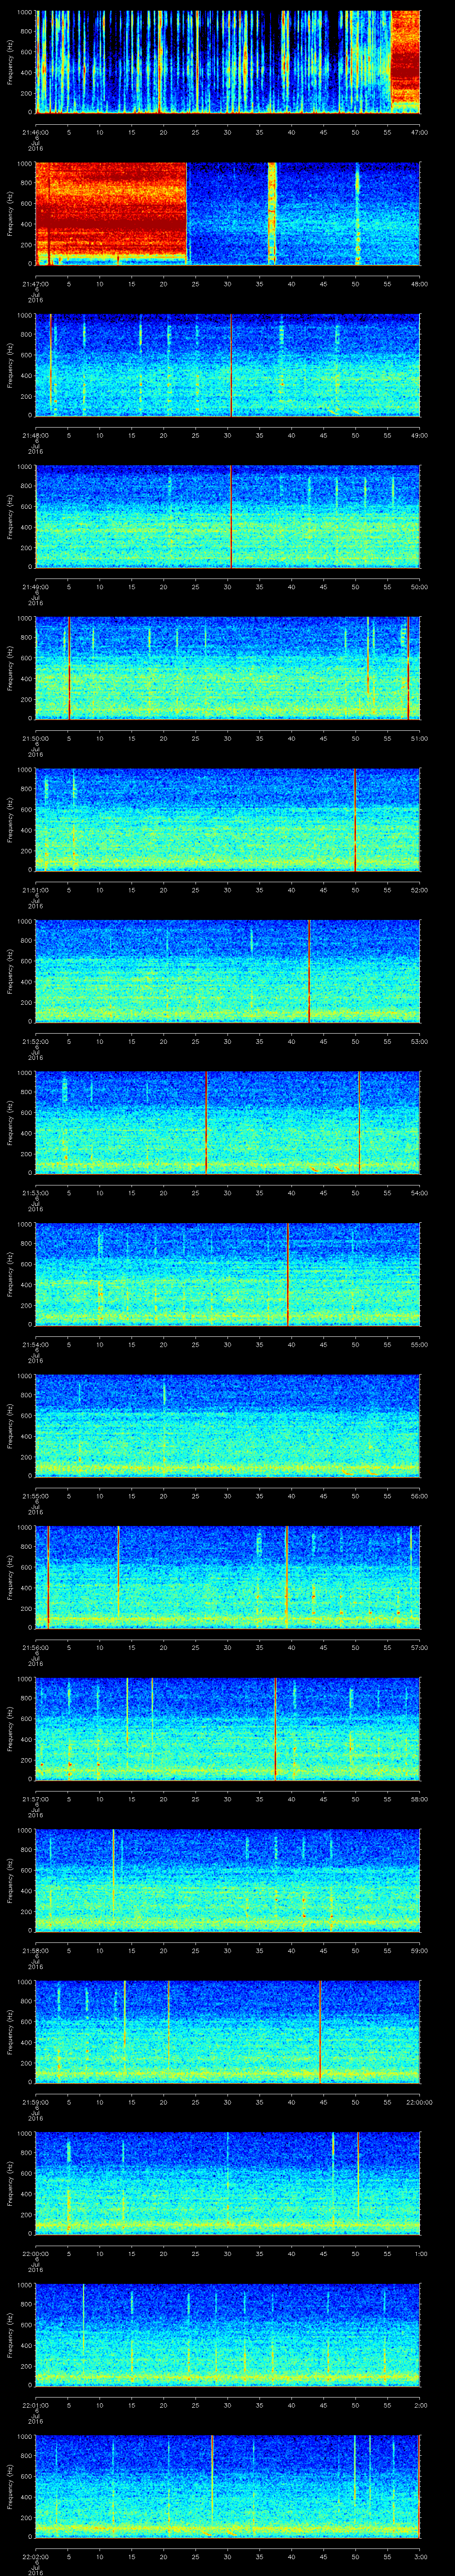This screenshot has width=455, height=2576.
Task: Select the 22:02:00 start time label
Action: 35,2557
